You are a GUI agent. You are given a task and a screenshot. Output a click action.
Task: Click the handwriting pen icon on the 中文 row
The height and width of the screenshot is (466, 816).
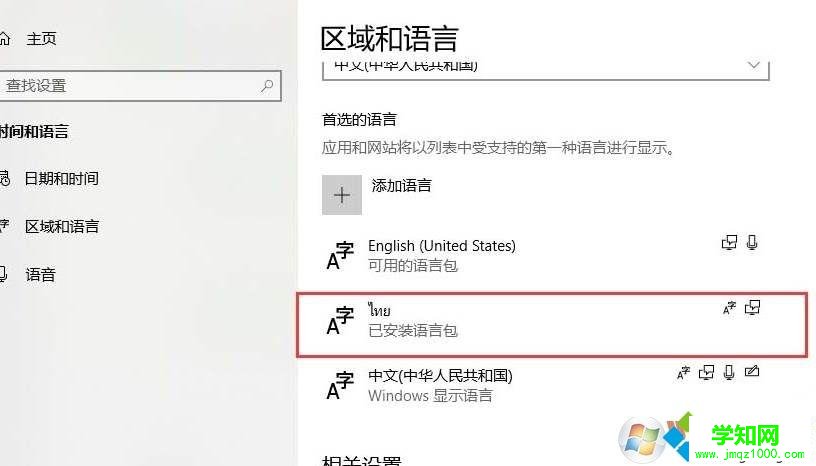(x=751, y=371)
